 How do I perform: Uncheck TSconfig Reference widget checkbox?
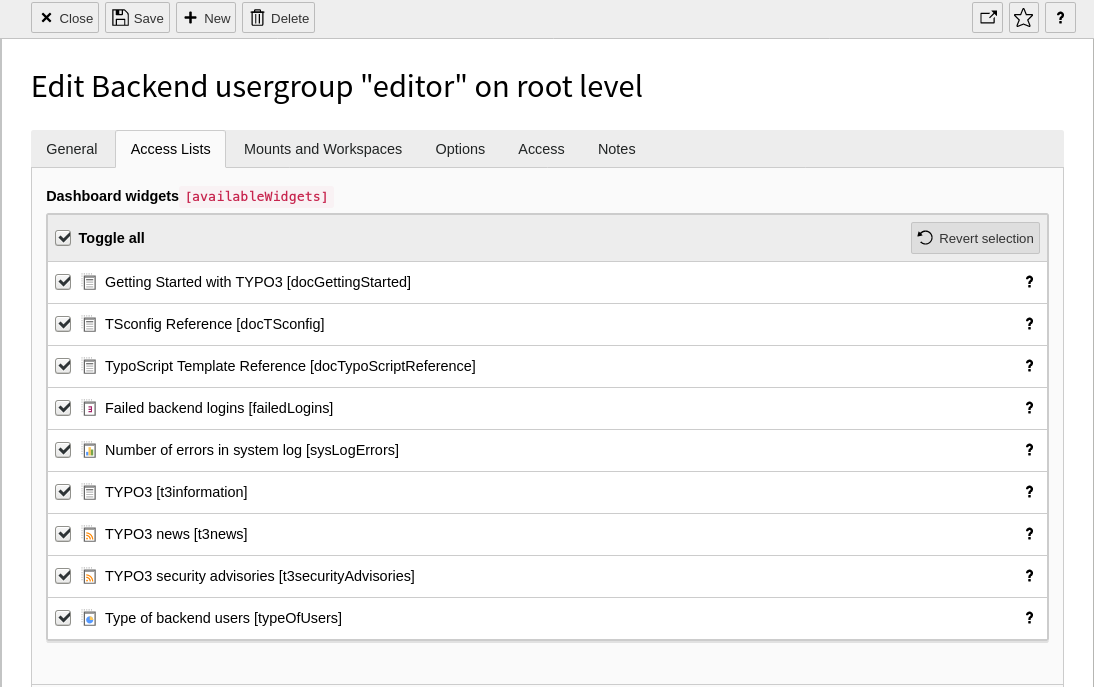pos(63,324)
